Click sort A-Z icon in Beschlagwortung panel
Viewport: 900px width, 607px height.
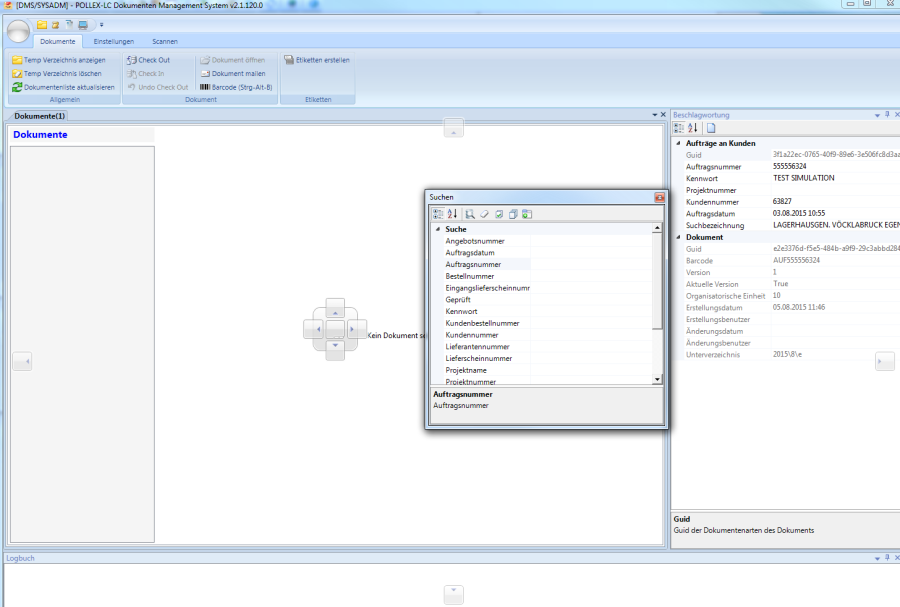(693, 128)
